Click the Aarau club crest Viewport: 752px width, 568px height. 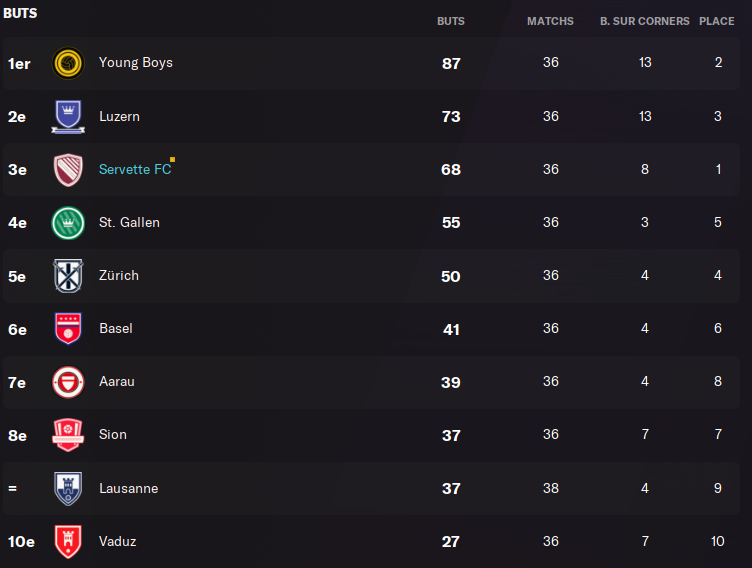pos(68,382)
